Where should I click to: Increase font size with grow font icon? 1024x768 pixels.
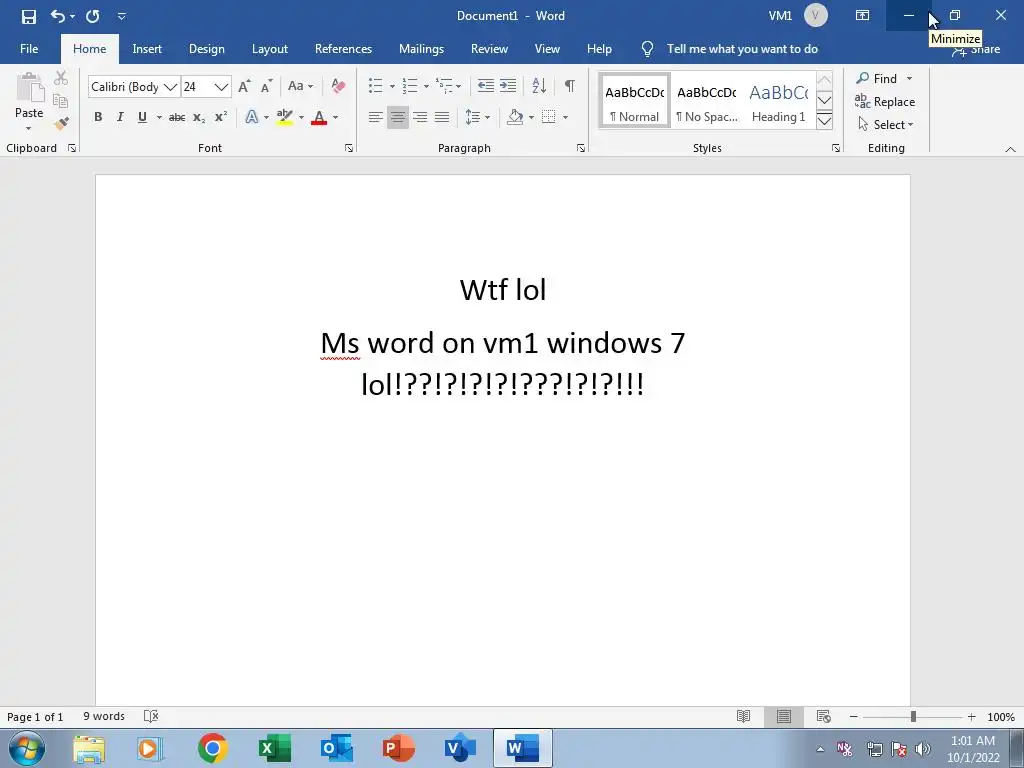[x=244, y=86]
